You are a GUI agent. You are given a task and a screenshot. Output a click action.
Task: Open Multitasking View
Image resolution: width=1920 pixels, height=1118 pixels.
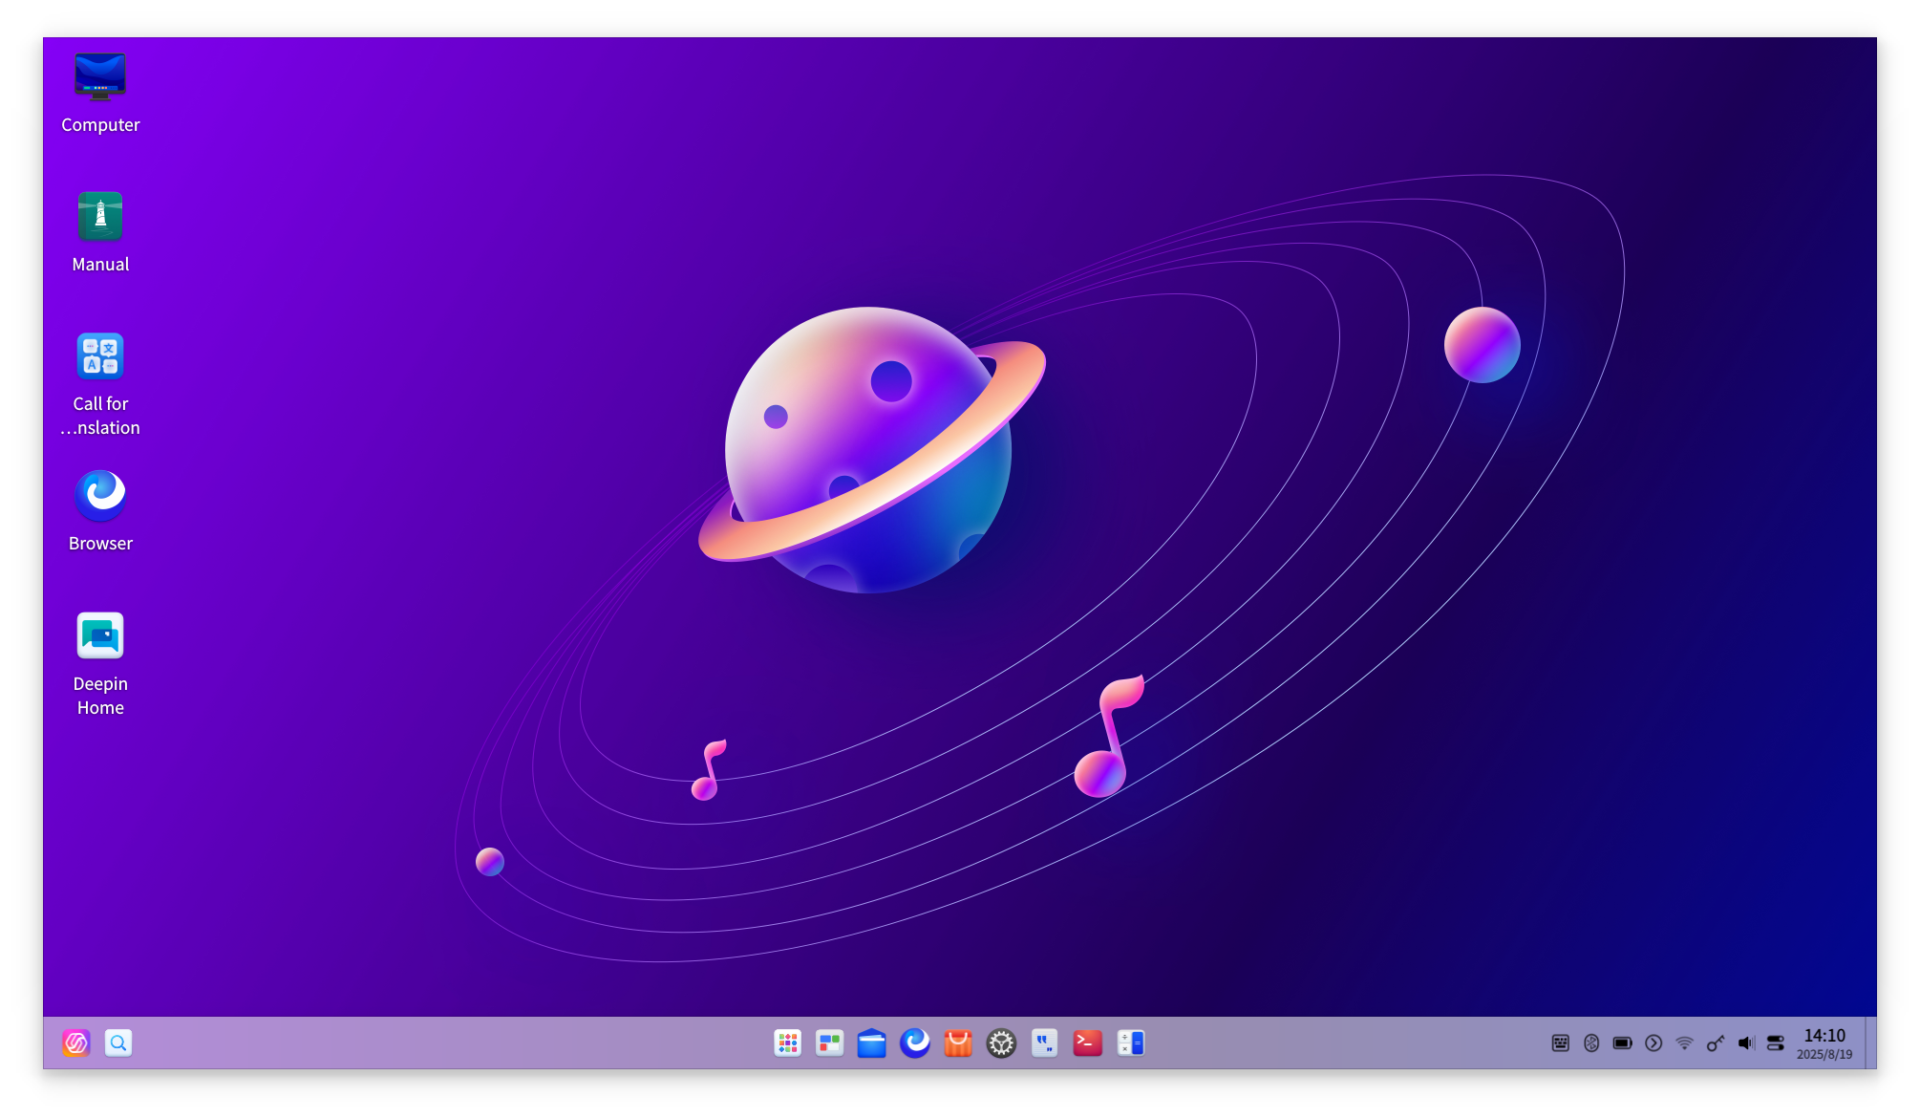[x=829, y=1042]
